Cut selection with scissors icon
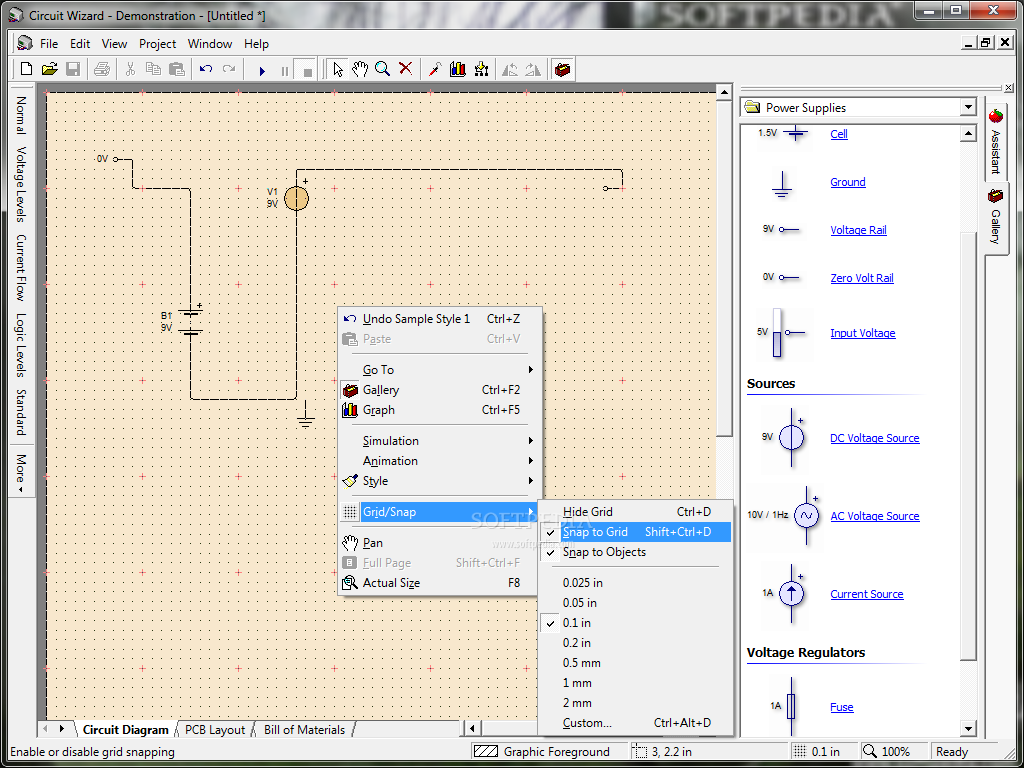Screen dimensions: 1024x768 click(x=130, y=69)
